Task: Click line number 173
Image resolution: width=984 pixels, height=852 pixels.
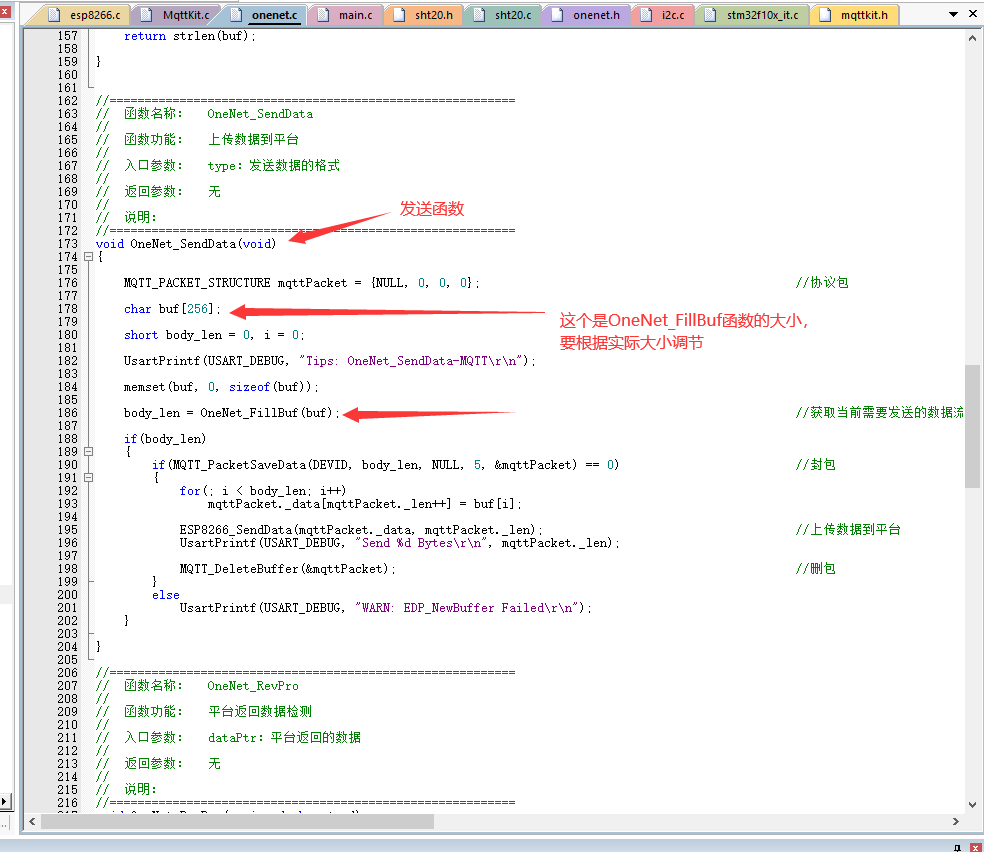Action: [68, 244]
